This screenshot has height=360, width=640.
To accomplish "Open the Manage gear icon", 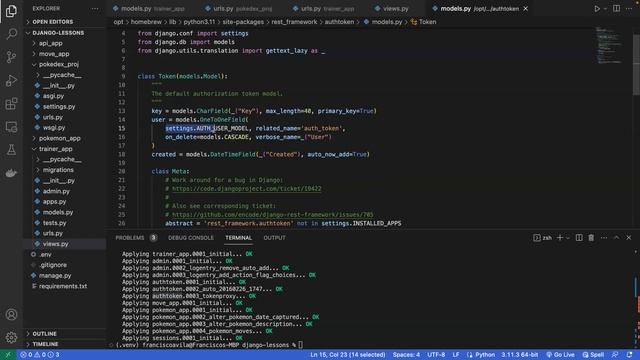I will coord(11,337).
